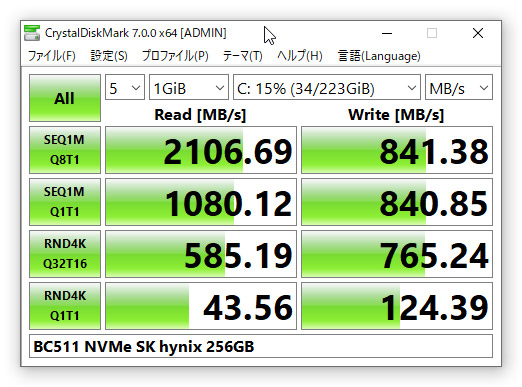This screenshot has height=387, width=522.
Task: Click the Write [MB/s] column header
Action: (396, 115)
